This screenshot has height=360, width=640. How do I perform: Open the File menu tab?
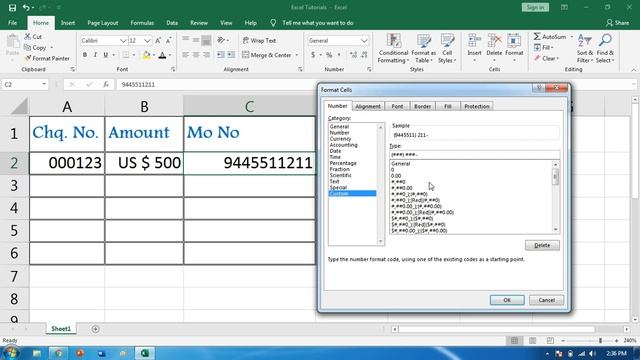pos(13,23)
